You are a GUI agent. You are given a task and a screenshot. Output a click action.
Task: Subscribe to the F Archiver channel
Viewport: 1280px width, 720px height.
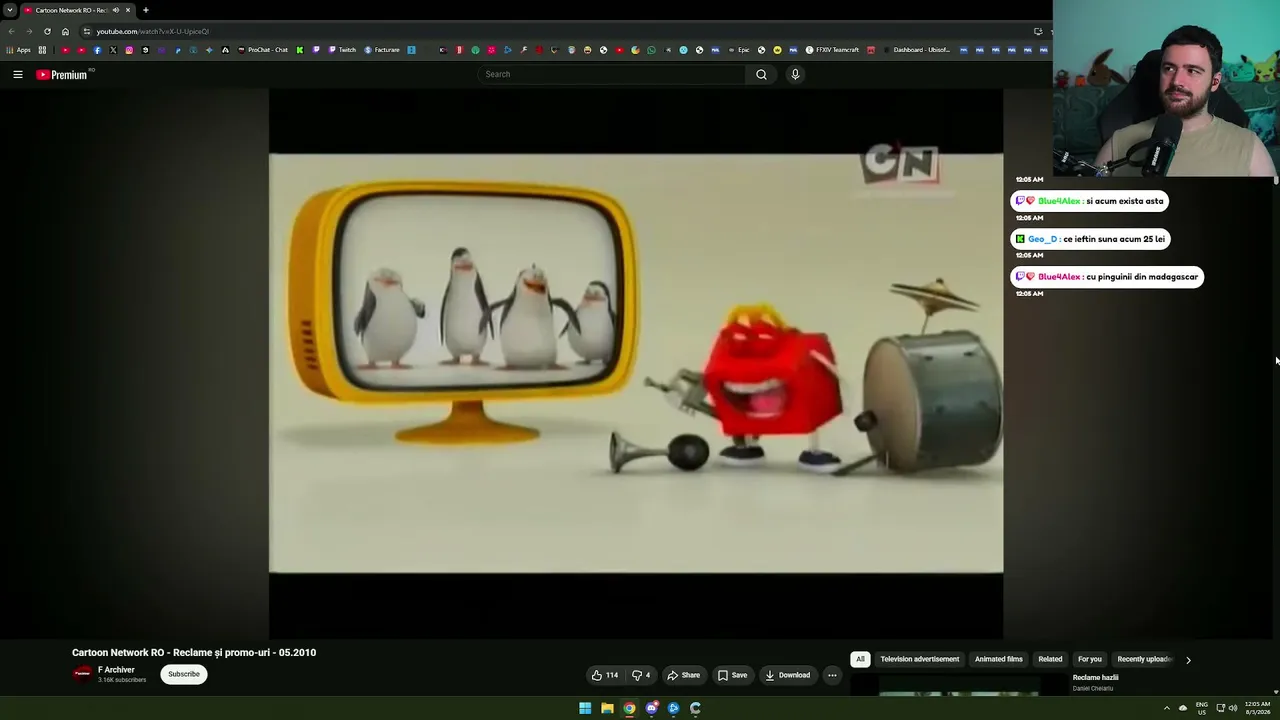[184, 674]
